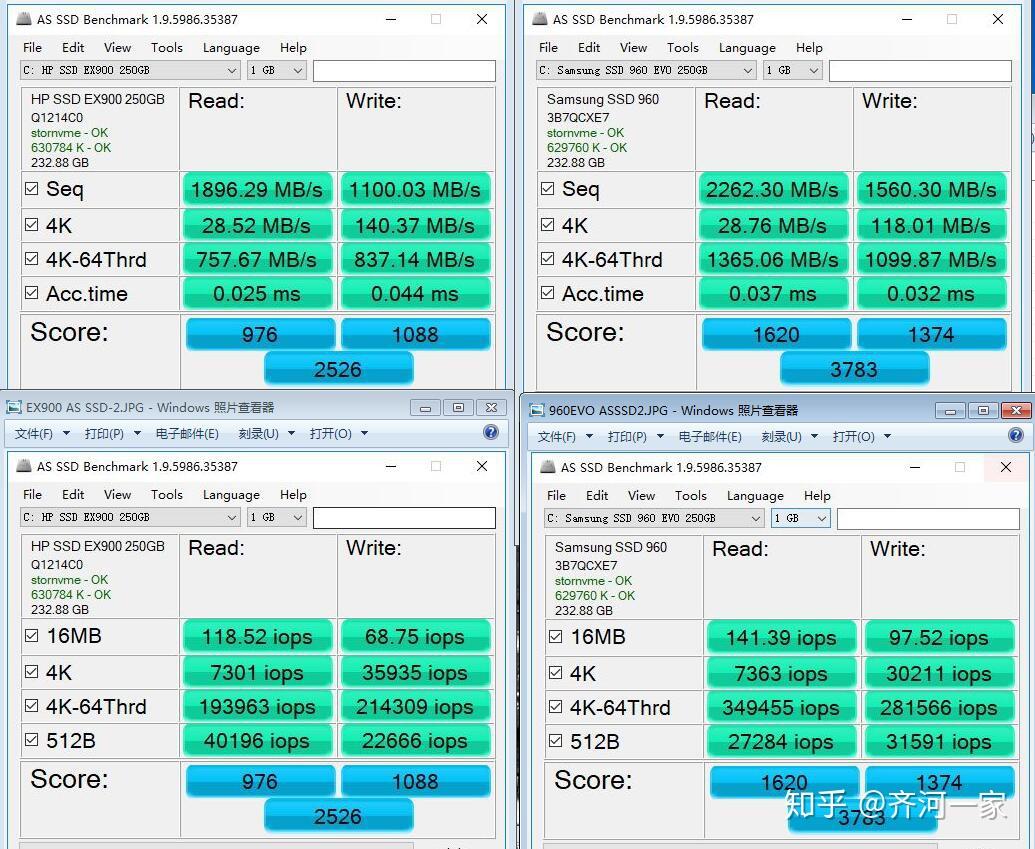Toggle 512B checkbox in Samsung 960 iops window
The image size is (1035, 849).
tap(555, 741)
